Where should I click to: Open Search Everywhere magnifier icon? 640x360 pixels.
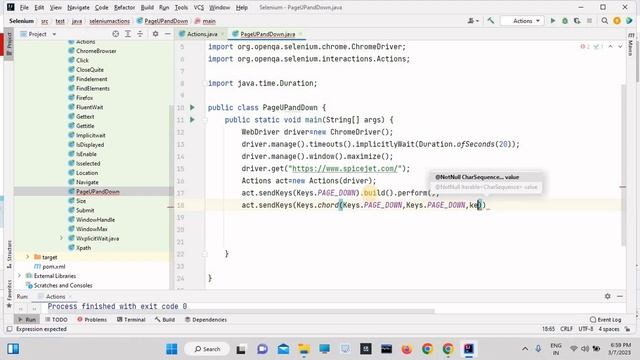(604, 21)
